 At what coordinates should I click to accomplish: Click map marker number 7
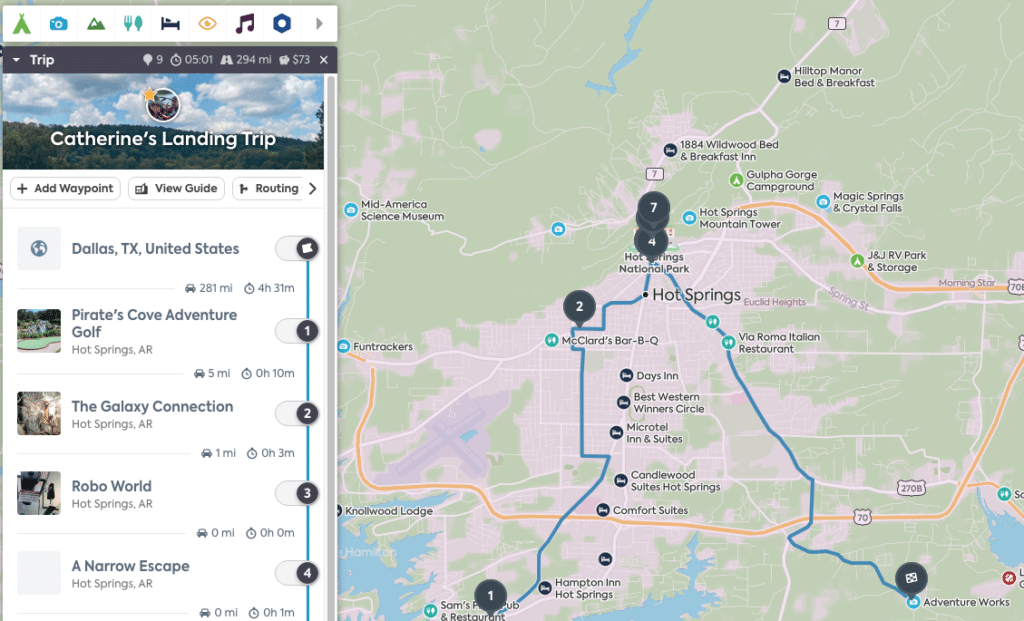654,208
